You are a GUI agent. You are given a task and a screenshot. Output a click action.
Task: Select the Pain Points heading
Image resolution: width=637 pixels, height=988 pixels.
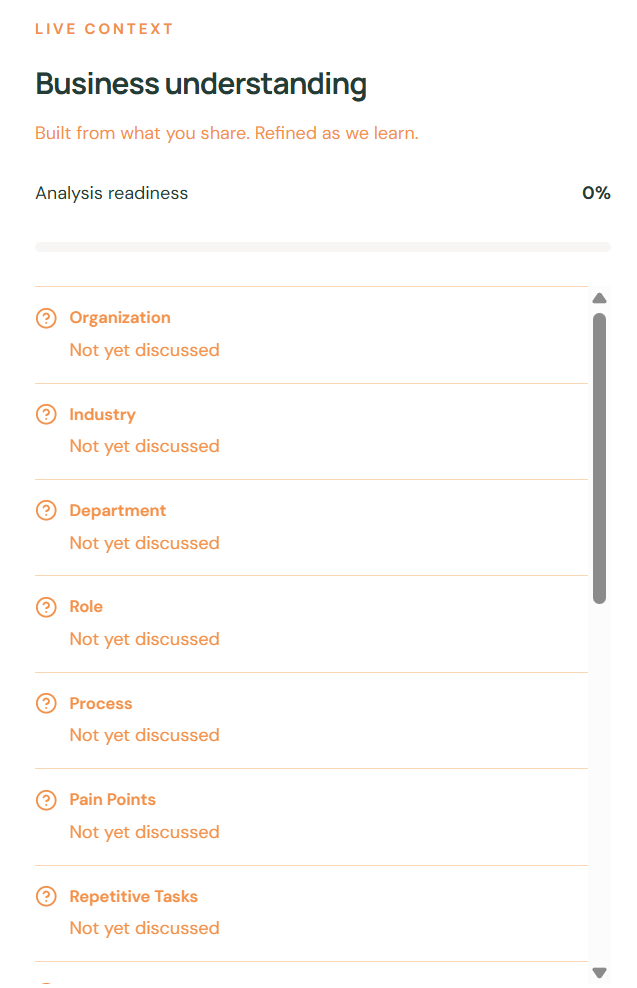(x=112, y=800)
